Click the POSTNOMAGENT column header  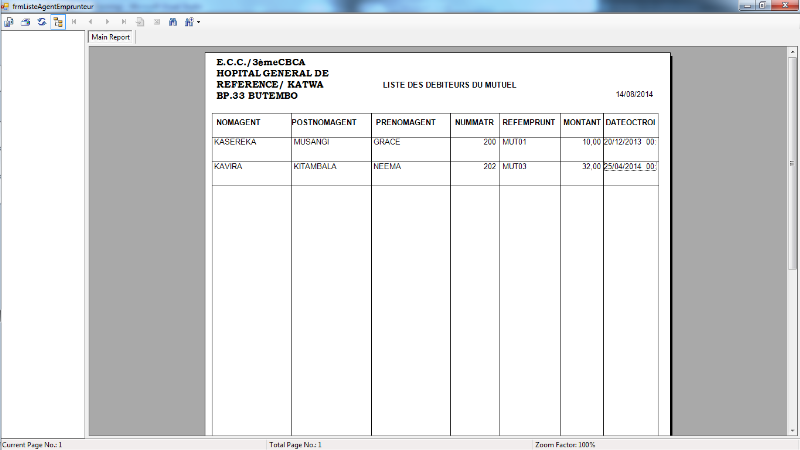324,122
